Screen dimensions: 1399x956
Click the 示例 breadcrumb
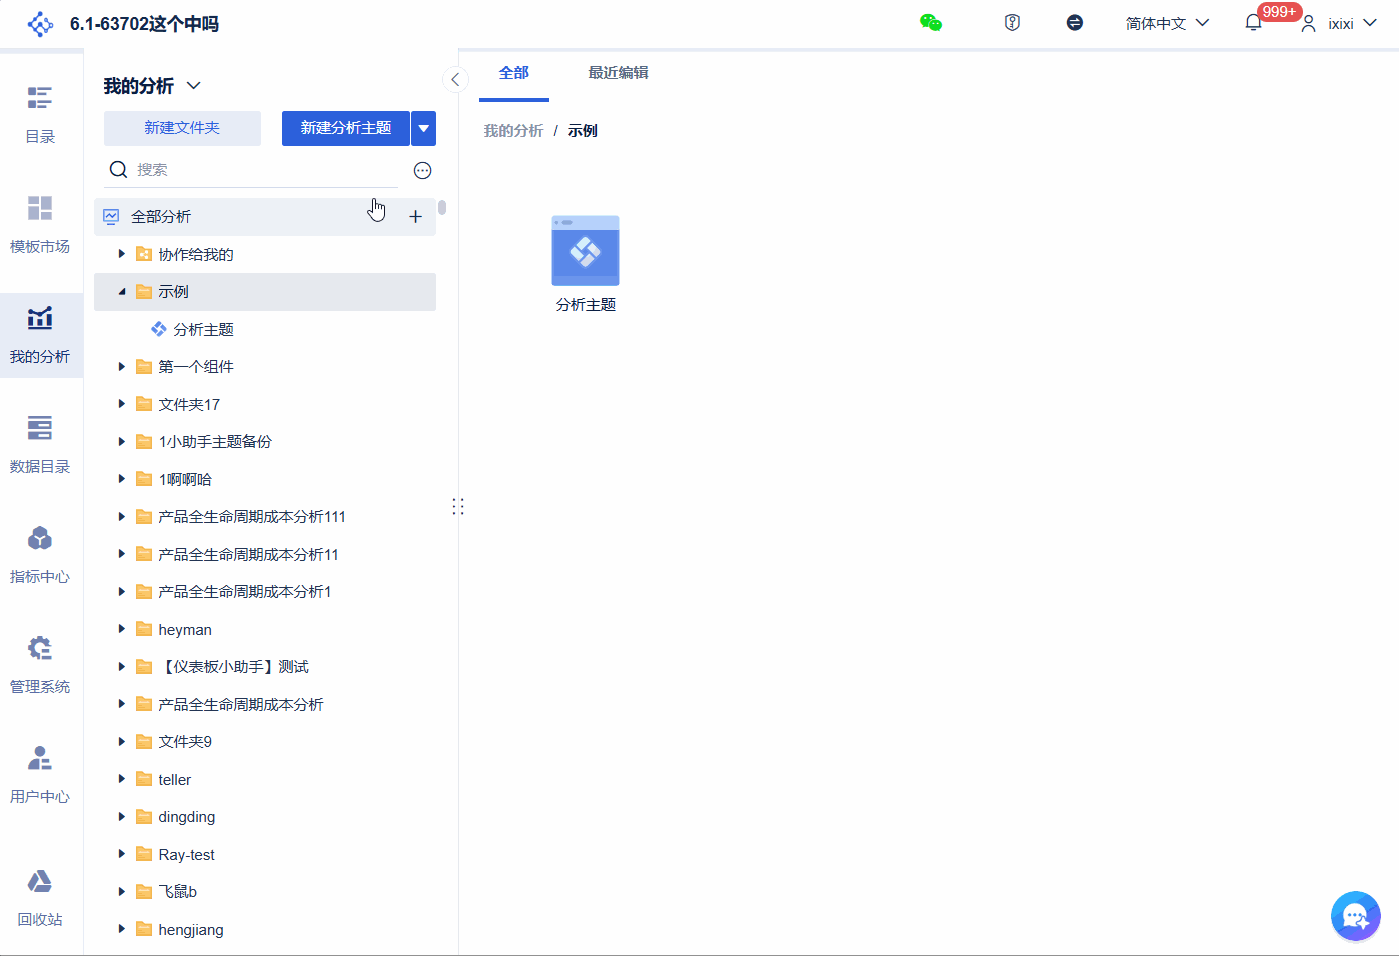(x=583, y=131)
